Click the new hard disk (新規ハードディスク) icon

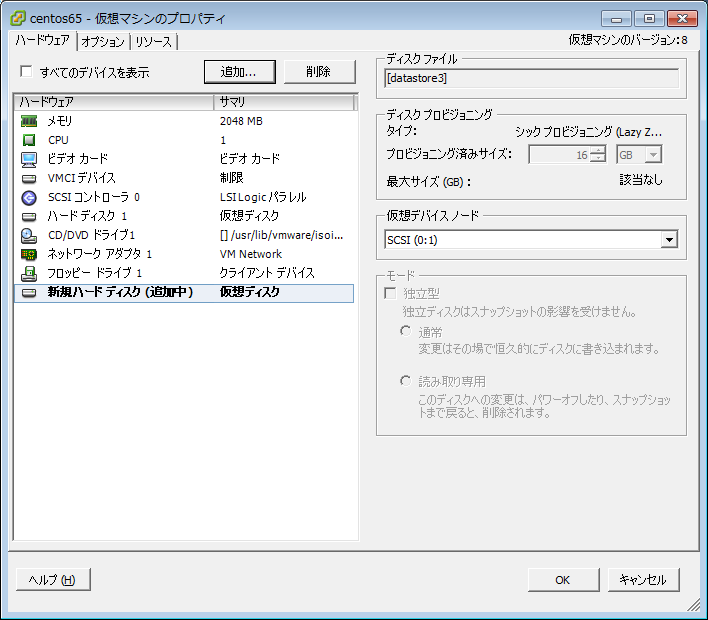point(29,293)
